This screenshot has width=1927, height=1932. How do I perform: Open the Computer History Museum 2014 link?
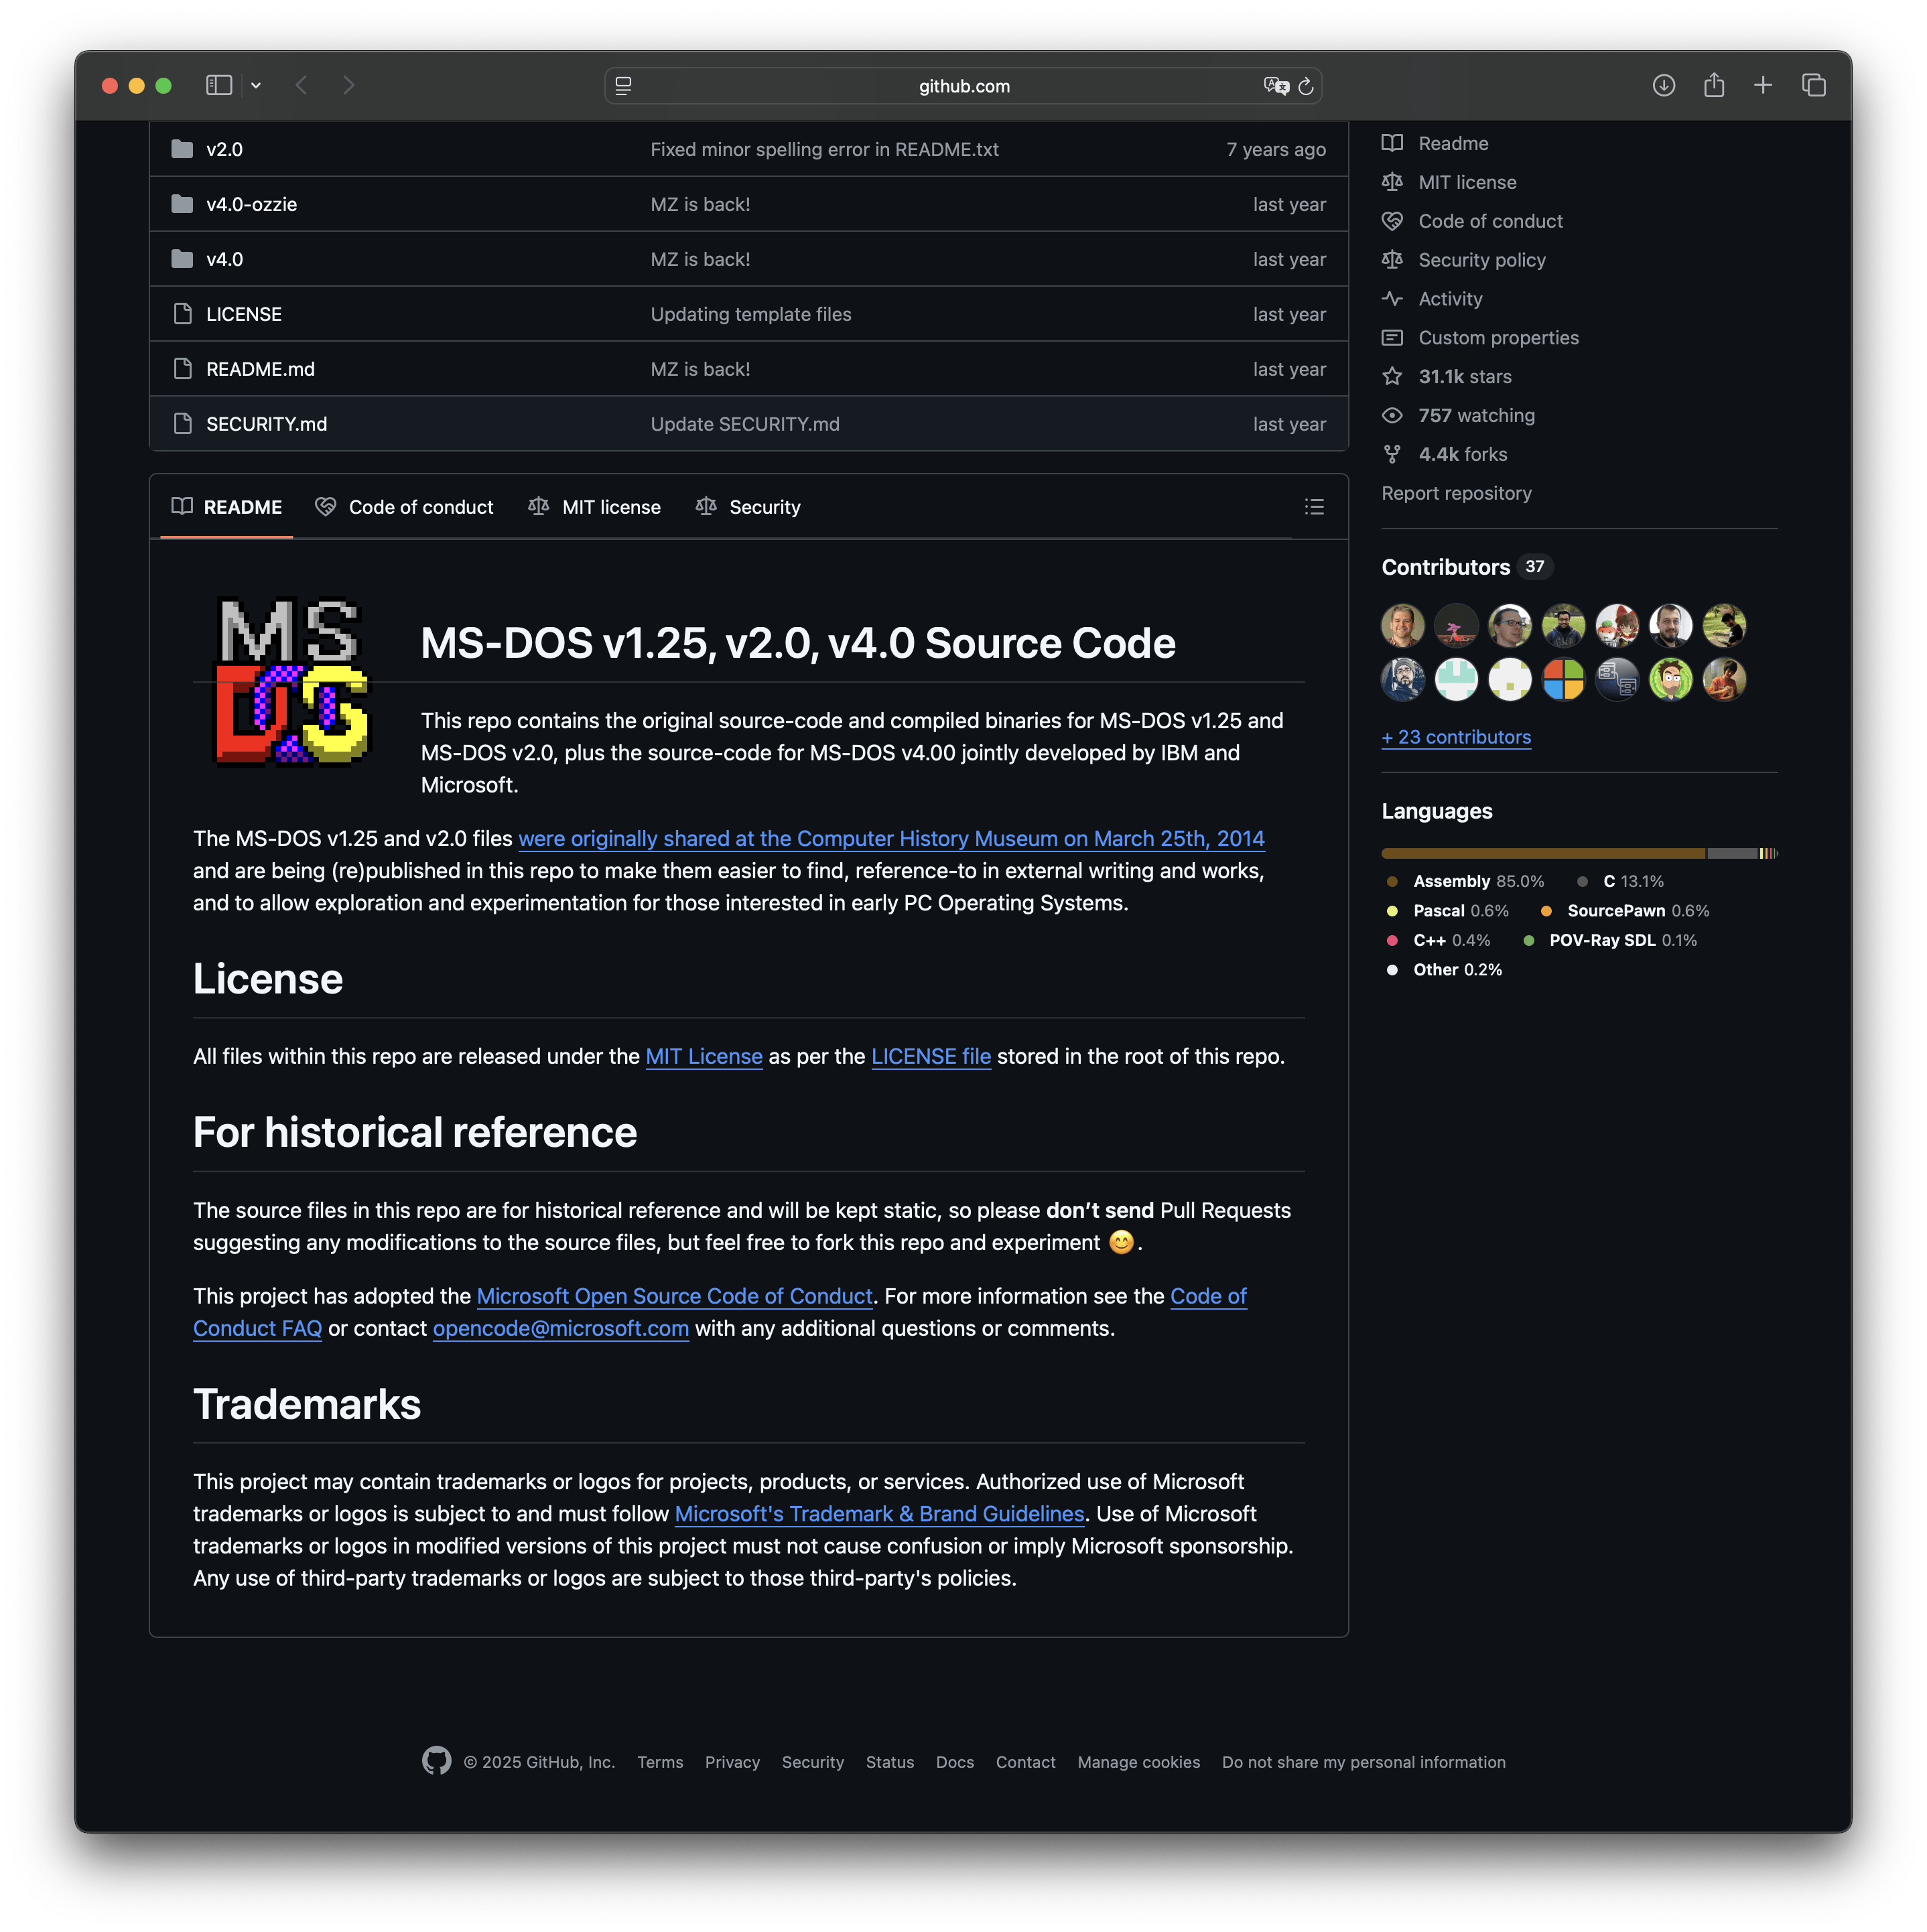tap(891, 840)
